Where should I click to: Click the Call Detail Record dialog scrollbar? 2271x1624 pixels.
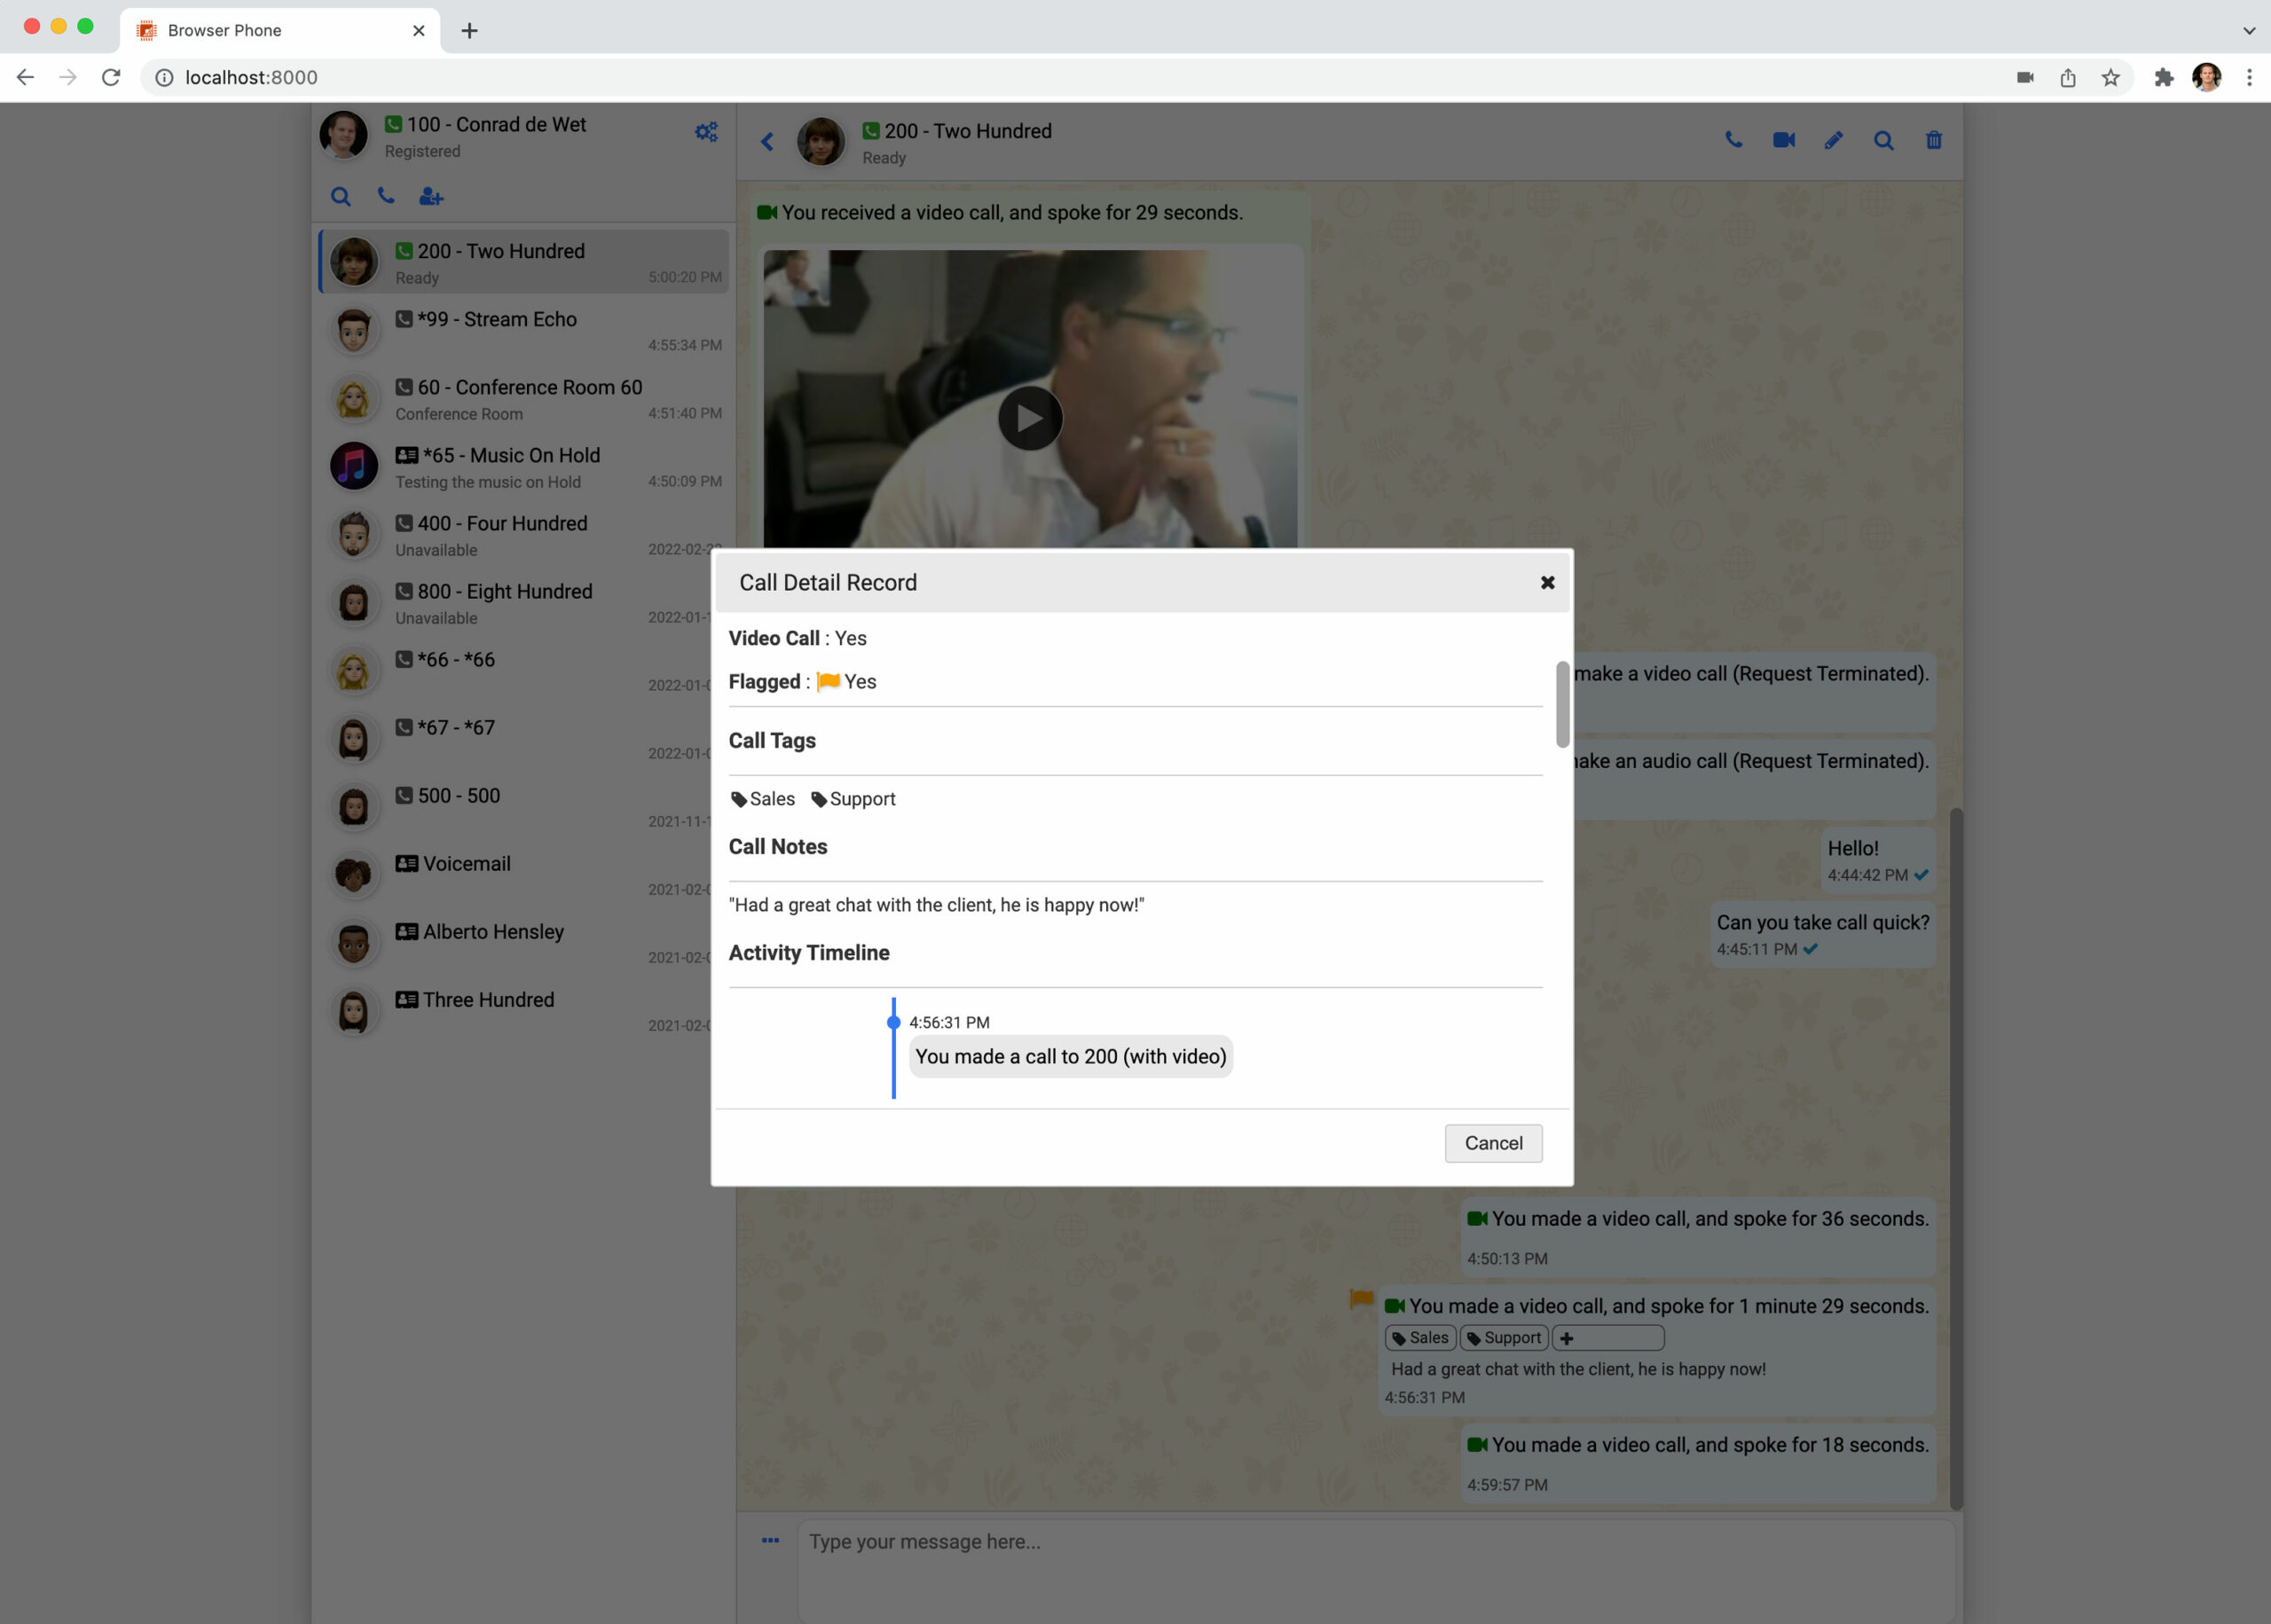click(x=1562, y=704)
